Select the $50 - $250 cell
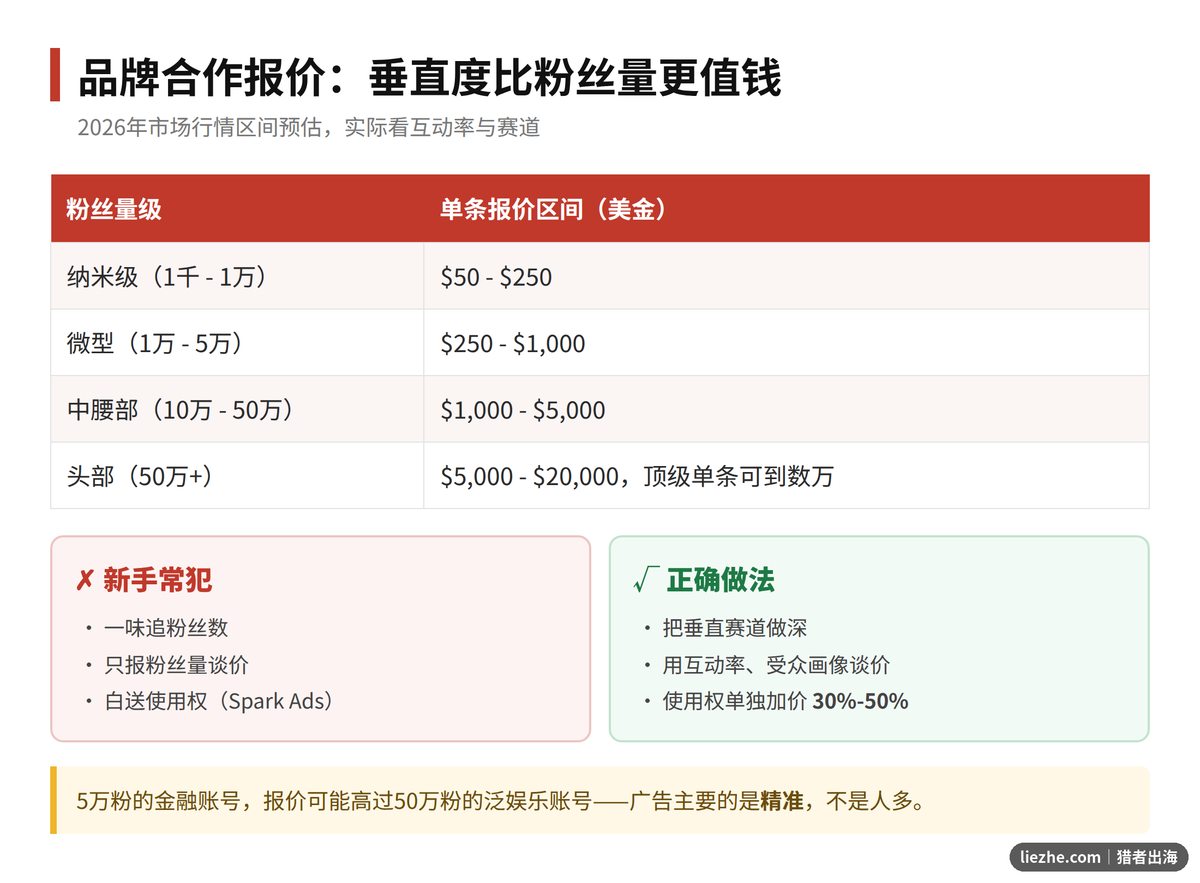Viewport: 1200px width, 883px height. coord(787,276)
